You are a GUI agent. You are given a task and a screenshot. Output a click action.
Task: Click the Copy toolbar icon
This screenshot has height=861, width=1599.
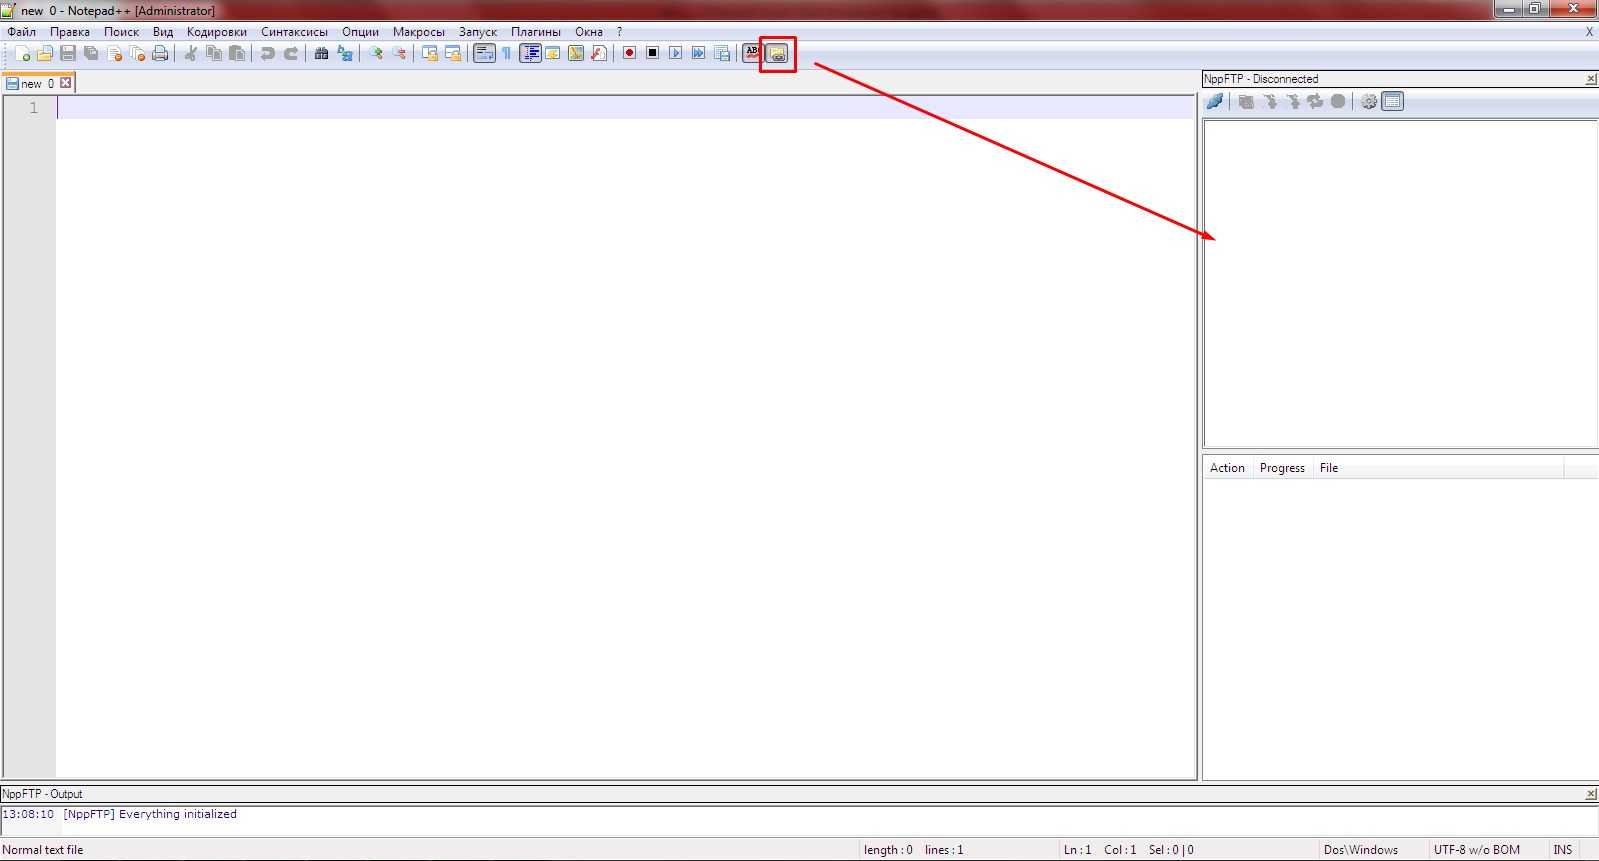coord(214,53)
